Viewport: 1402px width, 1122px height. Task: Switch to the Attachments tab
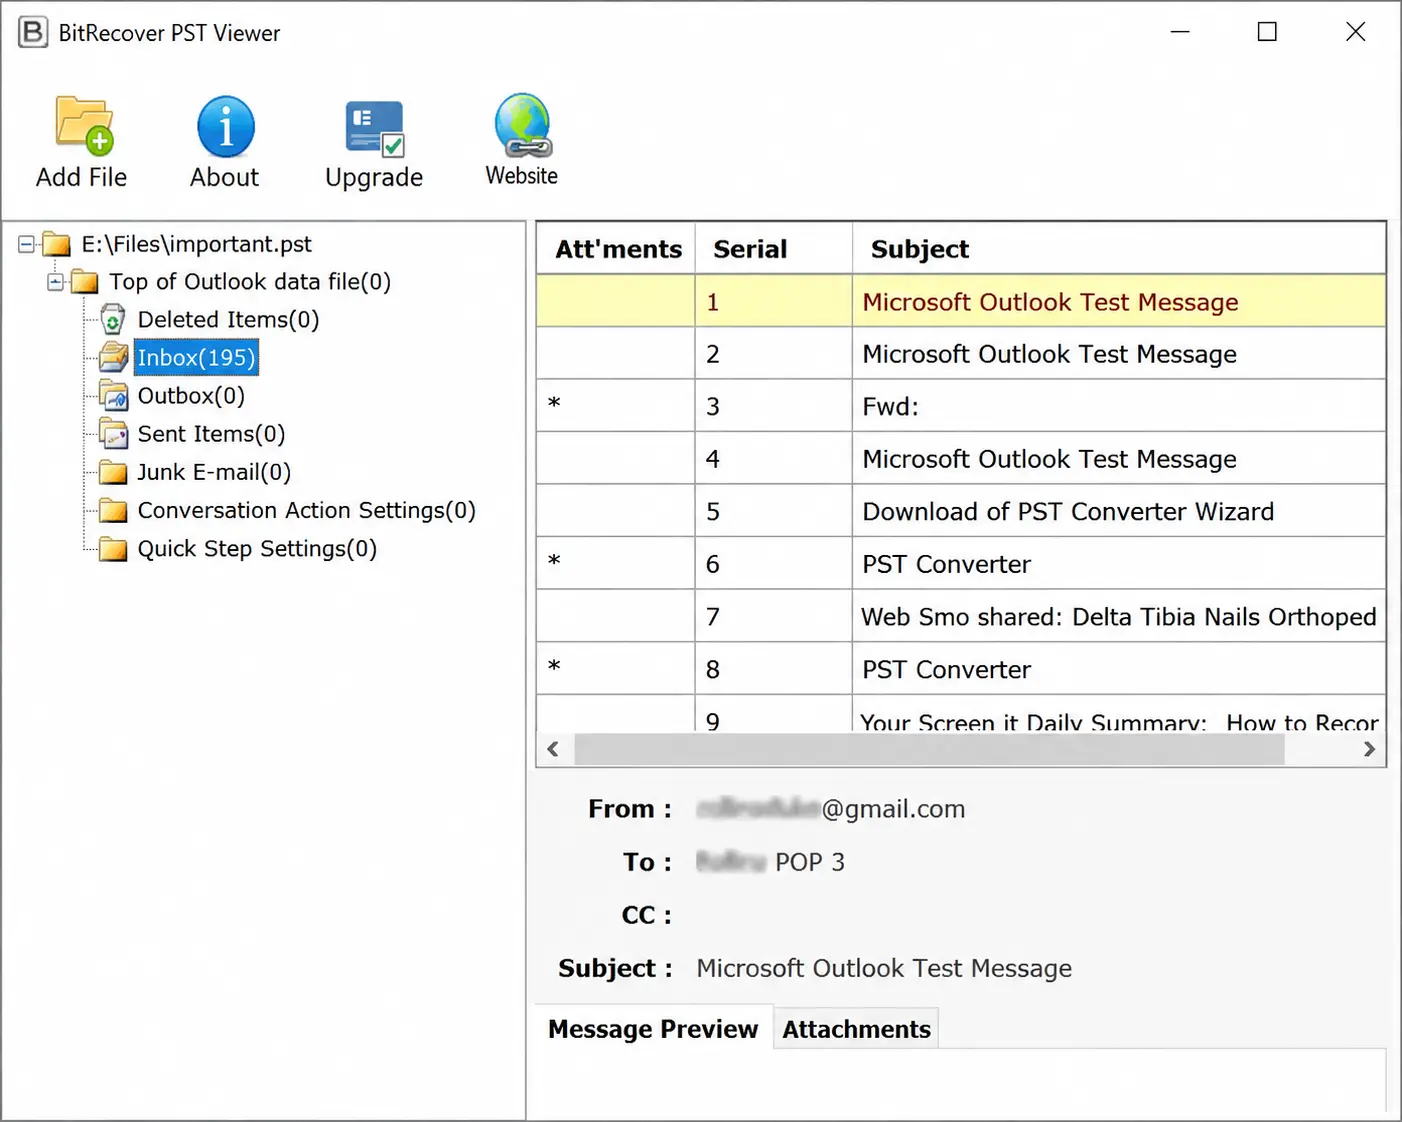[857, 1029]
